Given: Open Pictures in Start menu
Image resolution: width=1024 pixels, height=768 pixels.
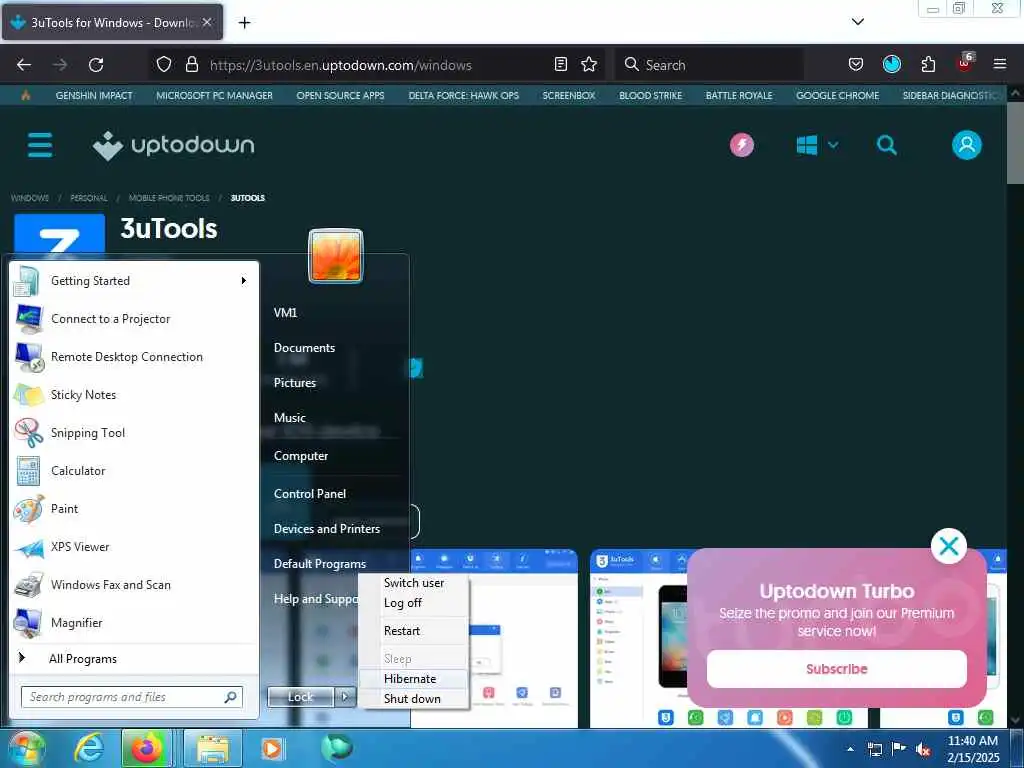Looking at the screenshot, I should 295,383.
